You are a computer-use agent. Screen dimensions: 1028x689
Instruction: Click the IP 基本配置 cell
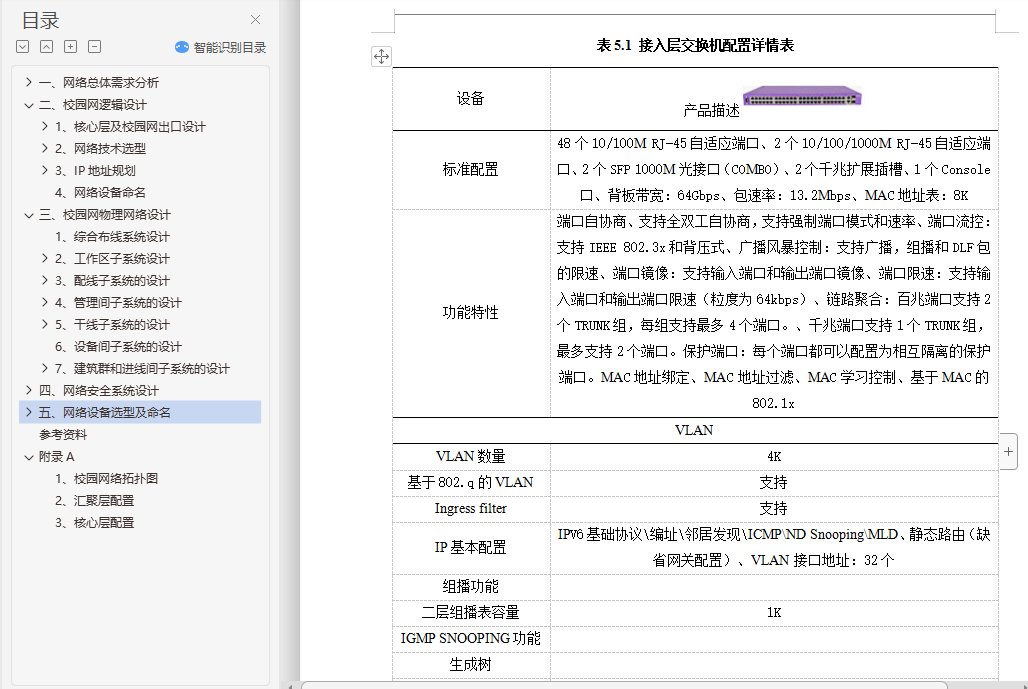click(470, 547)
